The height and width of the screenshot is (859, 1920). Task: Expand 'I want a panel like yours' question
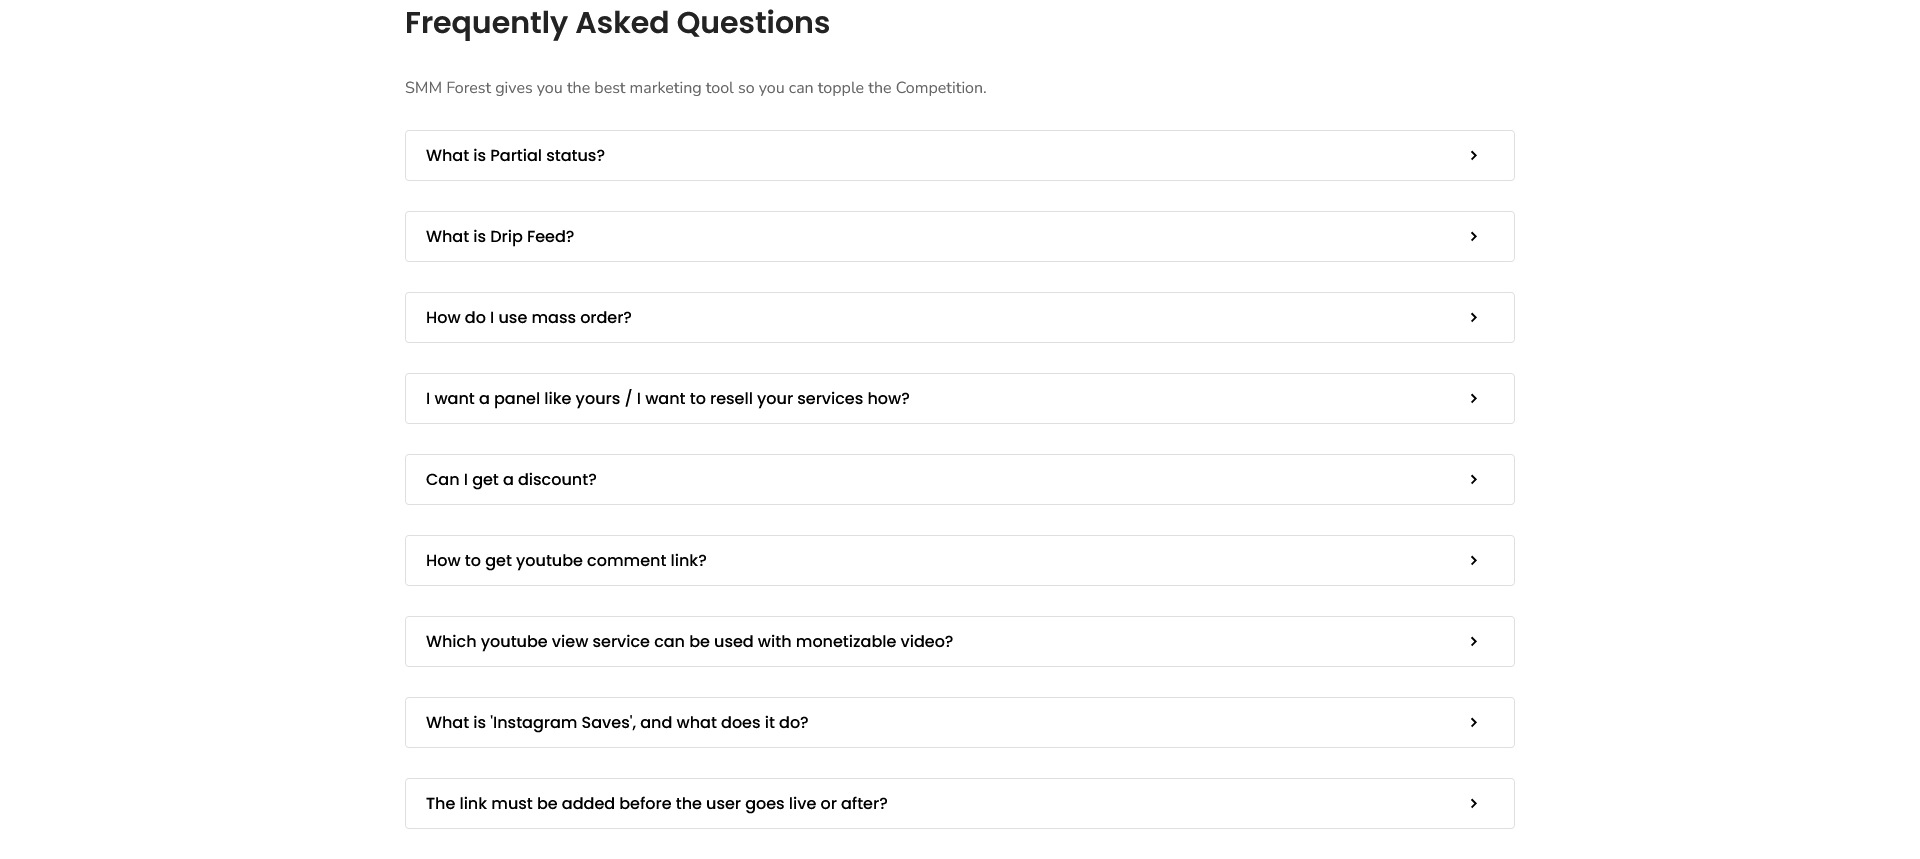tap(668, 398)
